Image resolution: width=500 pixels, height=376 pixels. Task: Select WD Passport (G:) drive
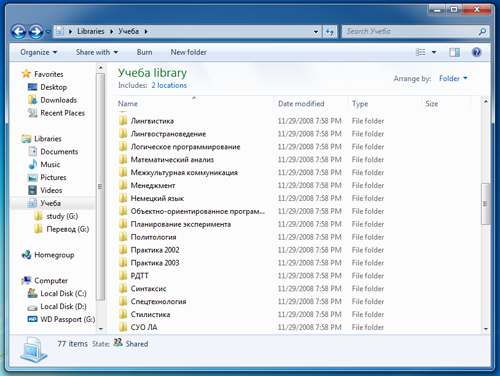[61, 319]
